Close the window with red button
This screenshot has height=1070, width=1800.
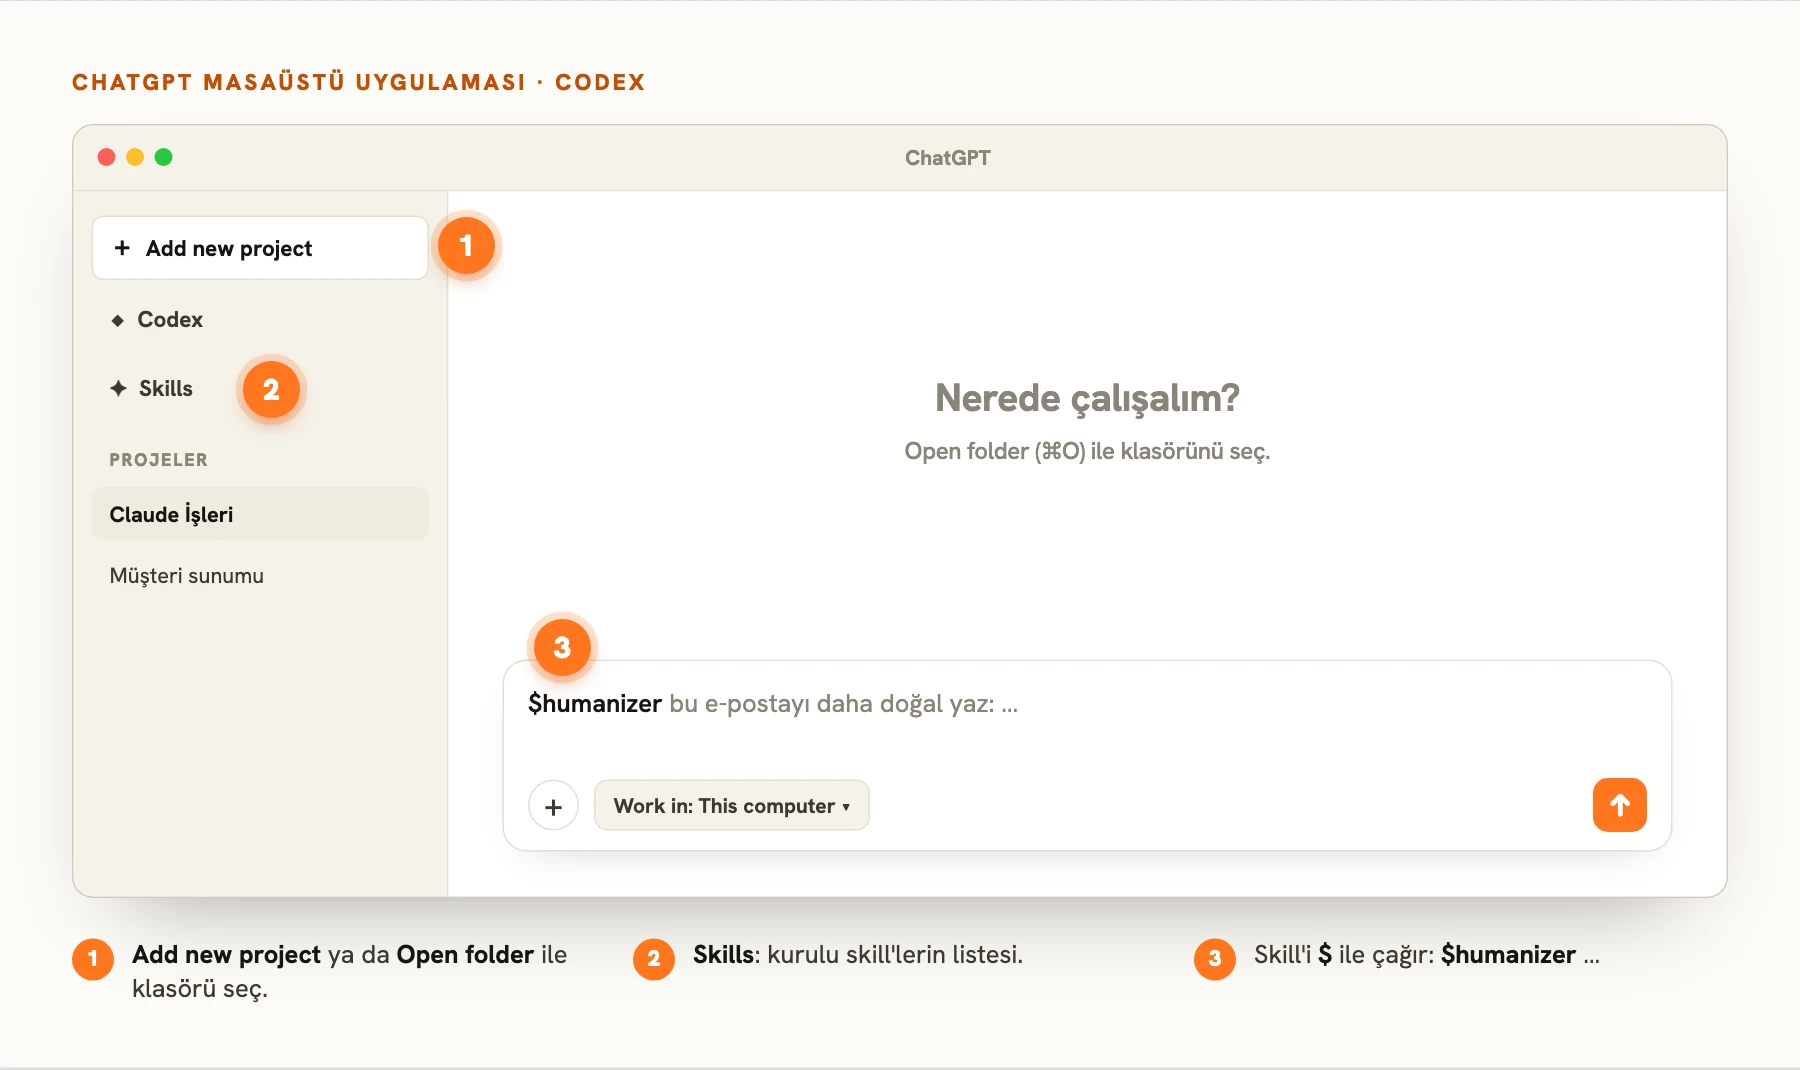[106, 157]
